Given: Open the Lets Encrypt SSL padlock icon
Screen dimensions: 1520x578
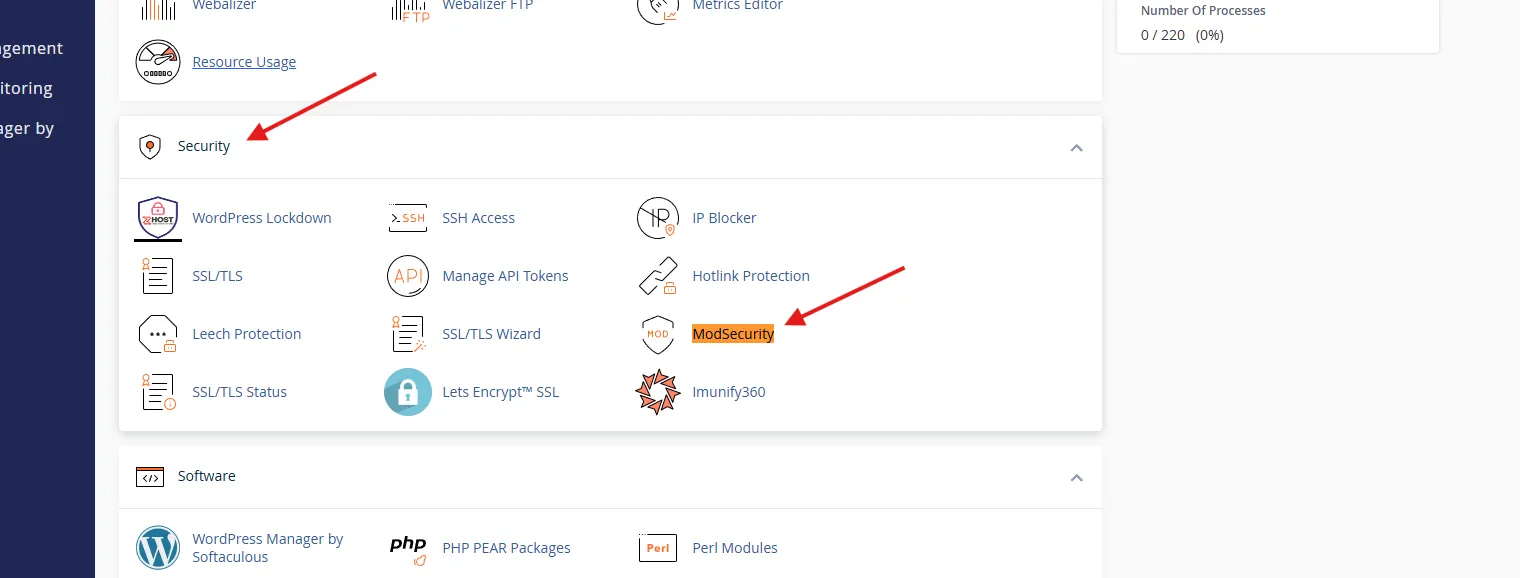Looking at the screenshot, I should pos(408,392).
